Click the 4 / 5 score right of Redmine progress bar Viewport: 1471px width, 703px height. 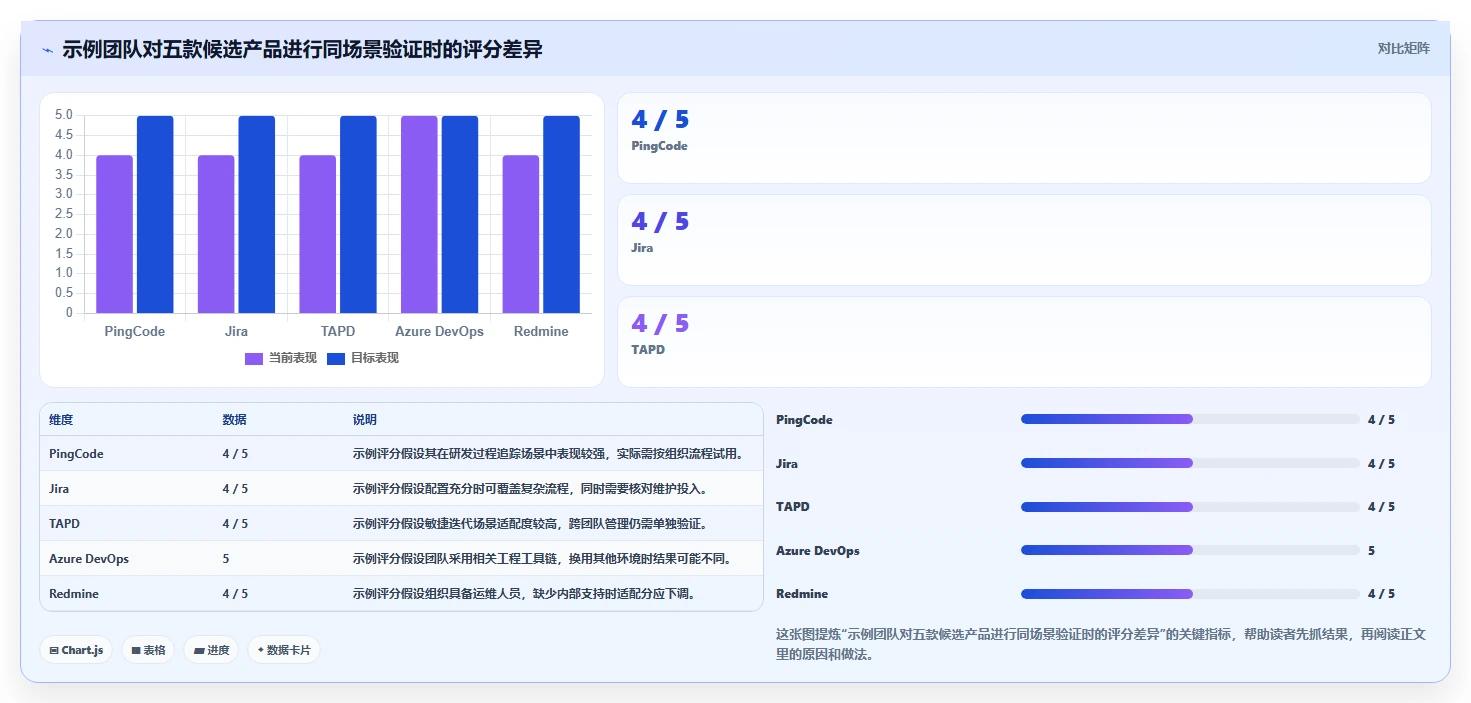tap(1381, 594)
